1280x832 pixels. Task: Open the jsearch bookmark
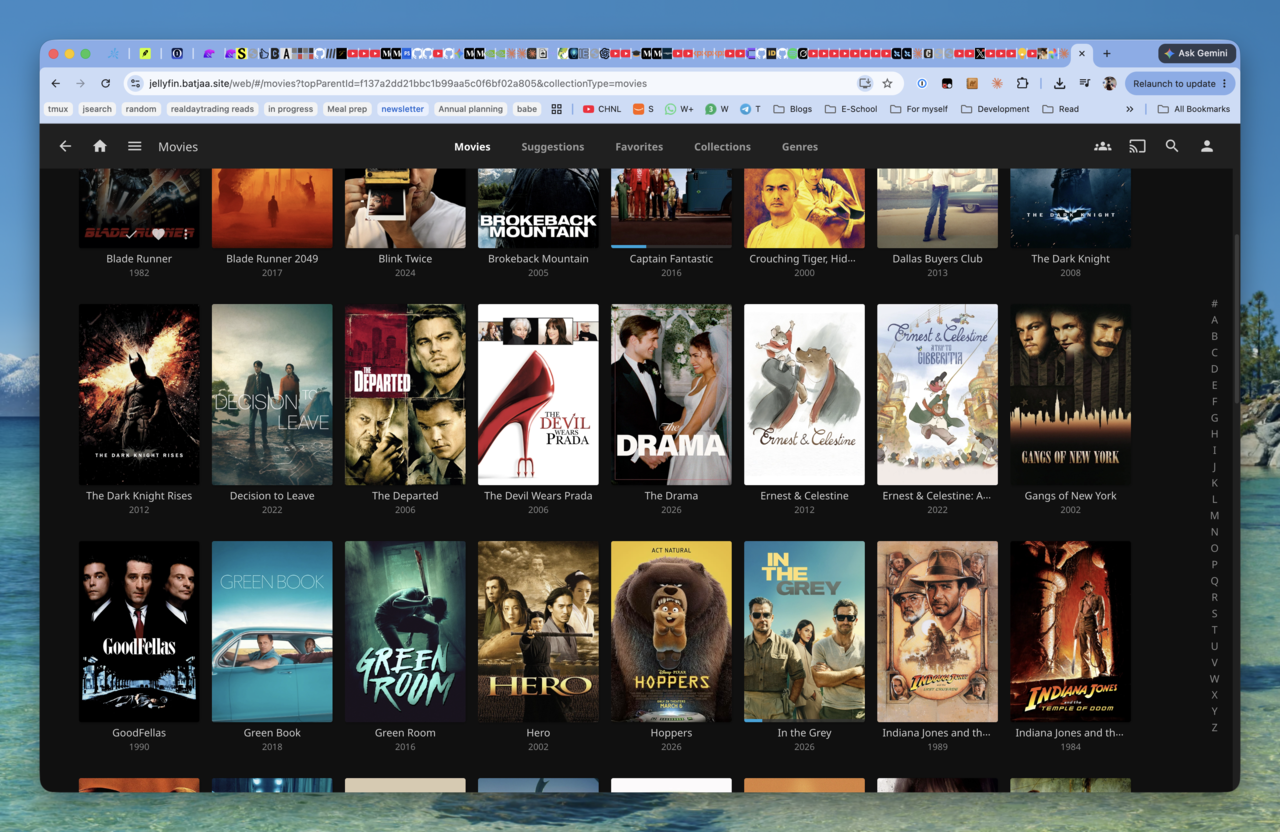97,109
